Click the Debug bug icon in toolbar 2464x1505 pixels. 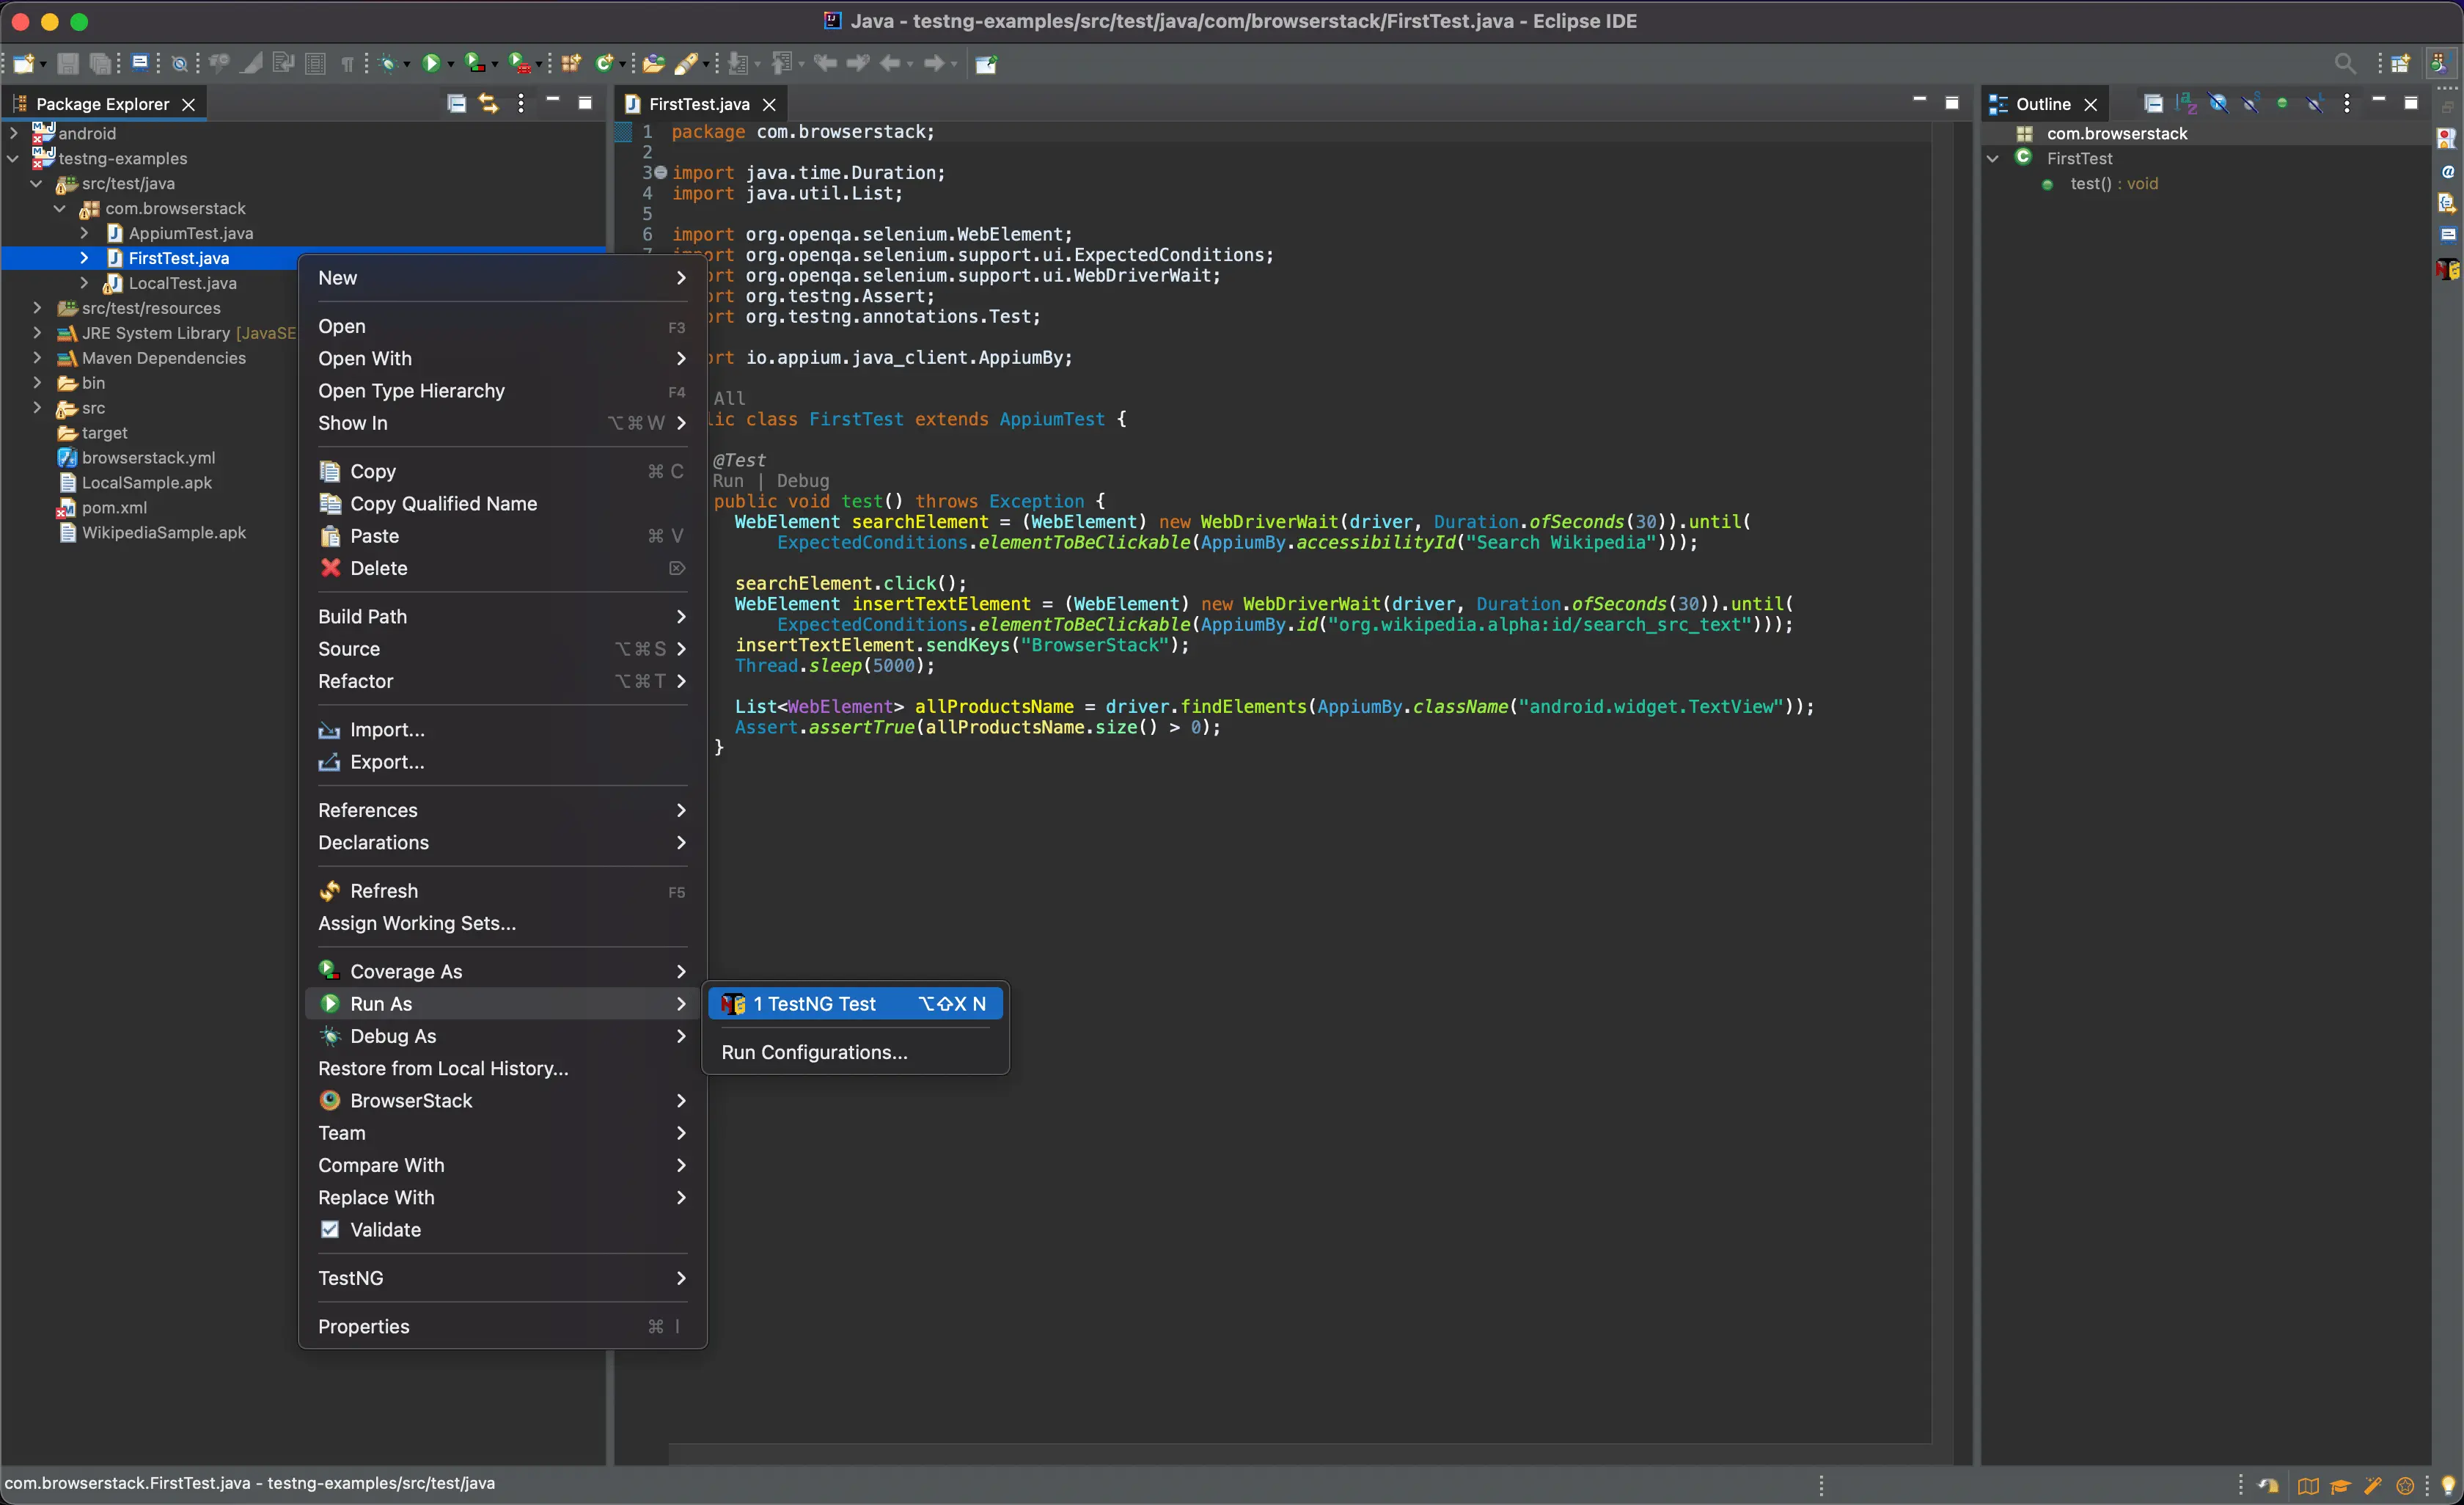pos(388,64)
